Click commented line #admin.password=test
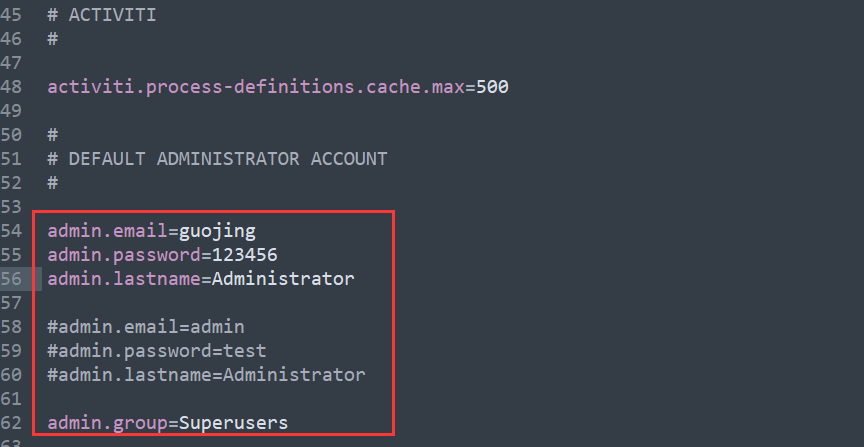This screenshot has height=447, width=864. [x=157, y=351]
